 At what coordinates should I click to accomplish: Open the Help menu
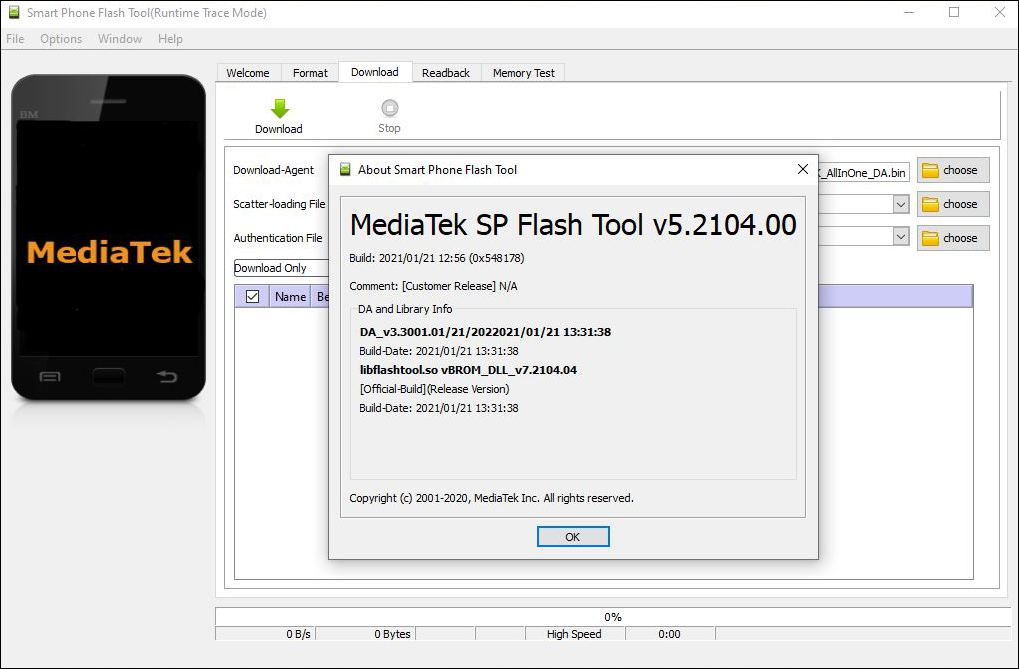pos(170,39)
